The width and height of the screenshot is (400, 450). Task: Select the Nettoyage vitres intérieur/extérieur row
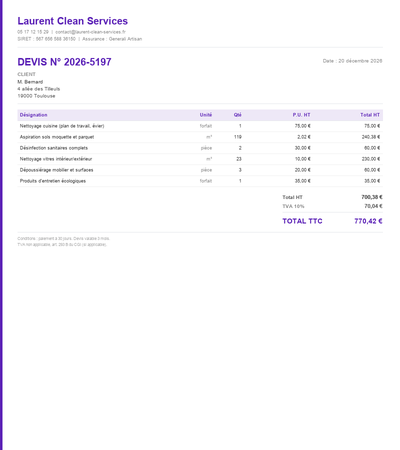[200, 159]
